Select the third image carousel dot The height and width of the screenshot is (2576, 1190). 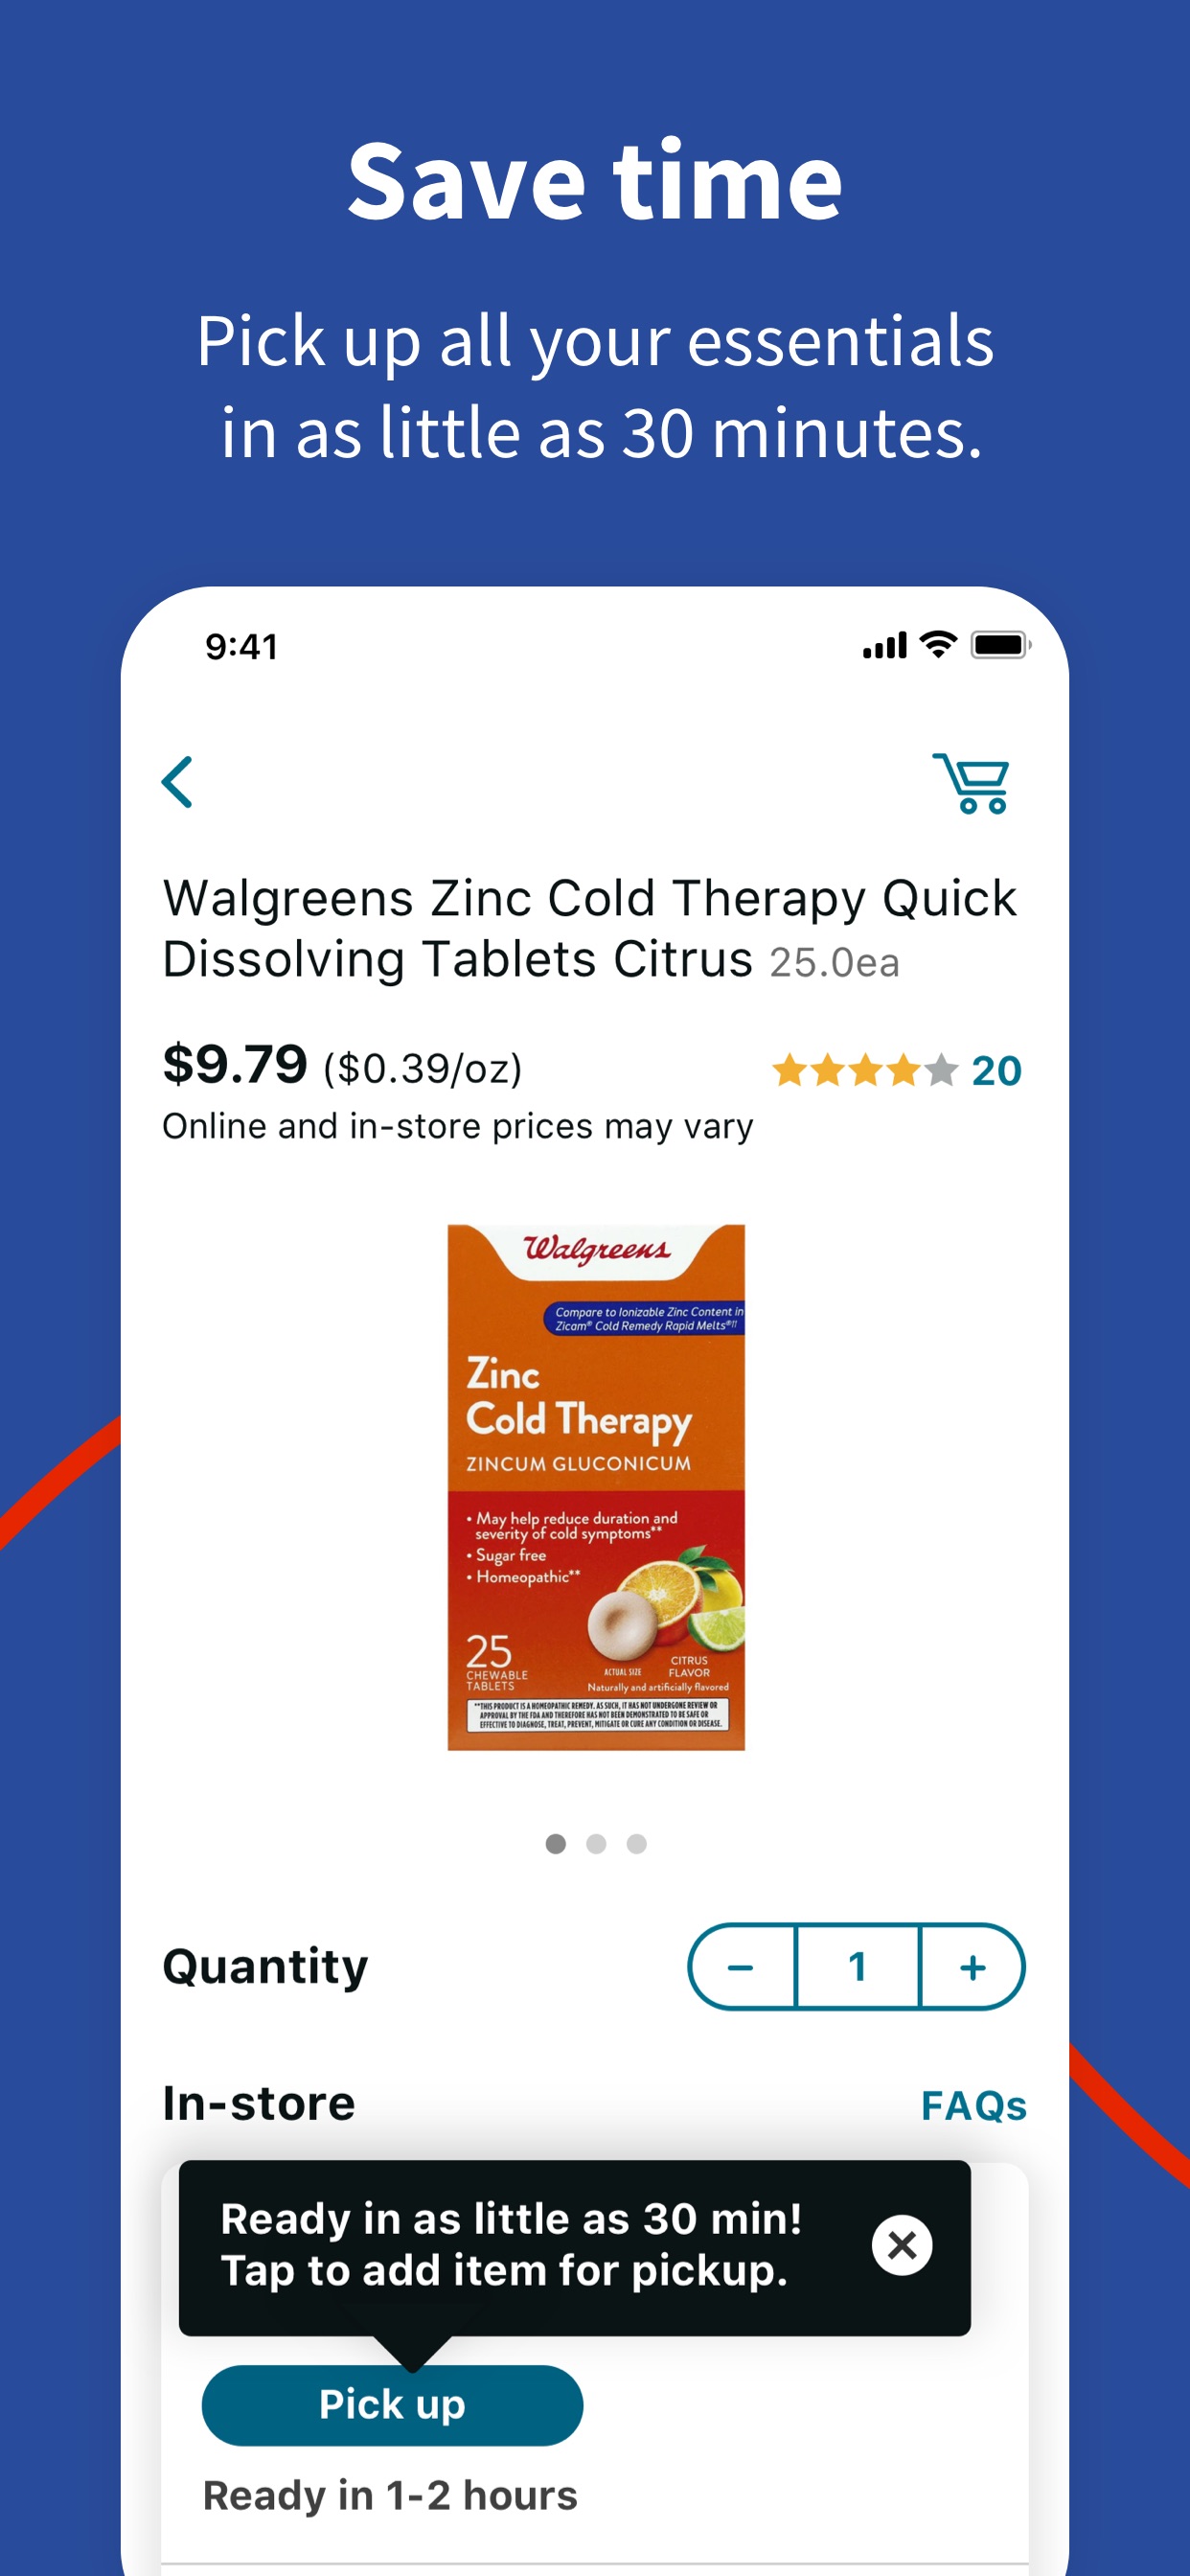(636, 1844)
